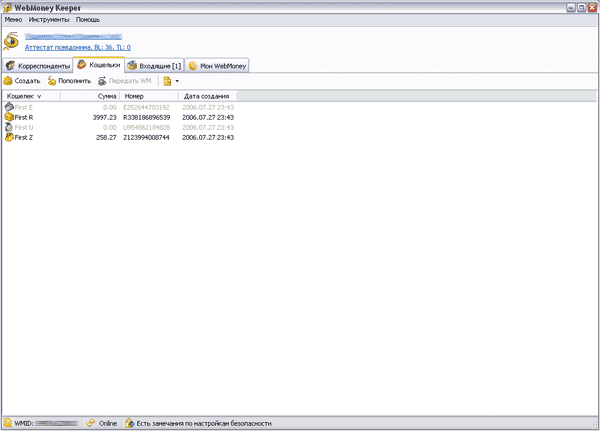
Task: Click the Мои WebMoney tab coin icon
Action: (x=193, y=66)
